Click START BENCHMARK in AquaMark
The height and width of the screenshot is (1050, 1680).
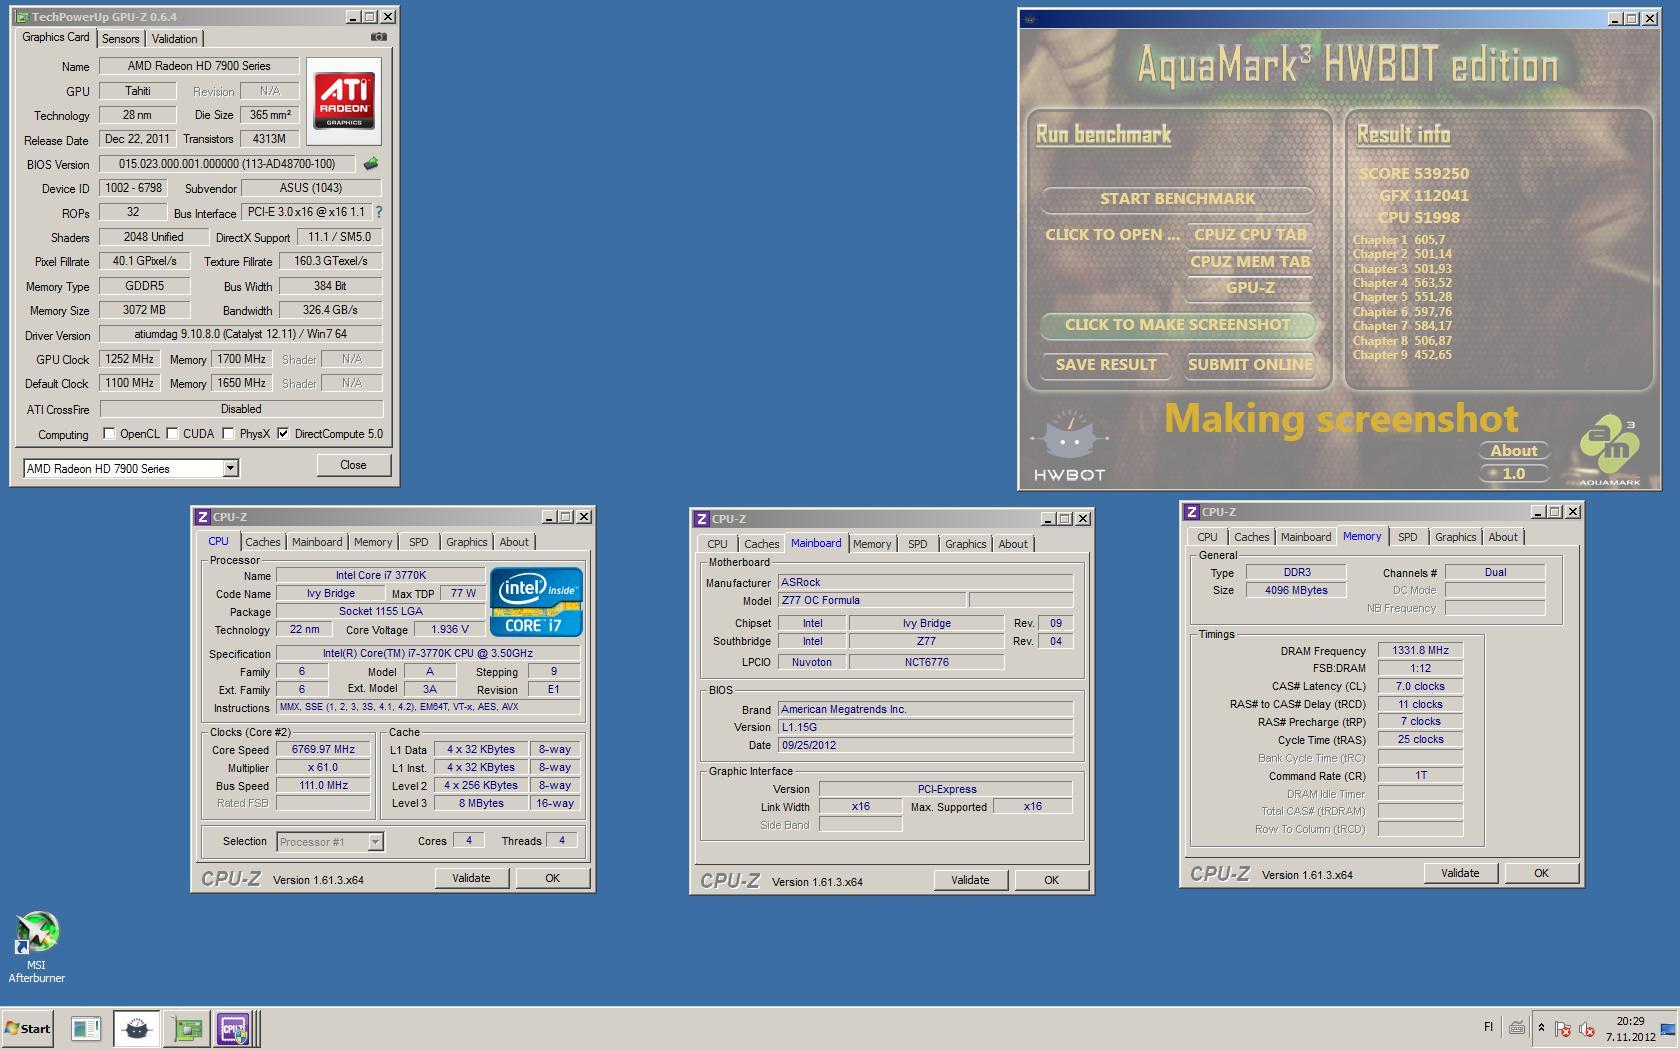1177,199
